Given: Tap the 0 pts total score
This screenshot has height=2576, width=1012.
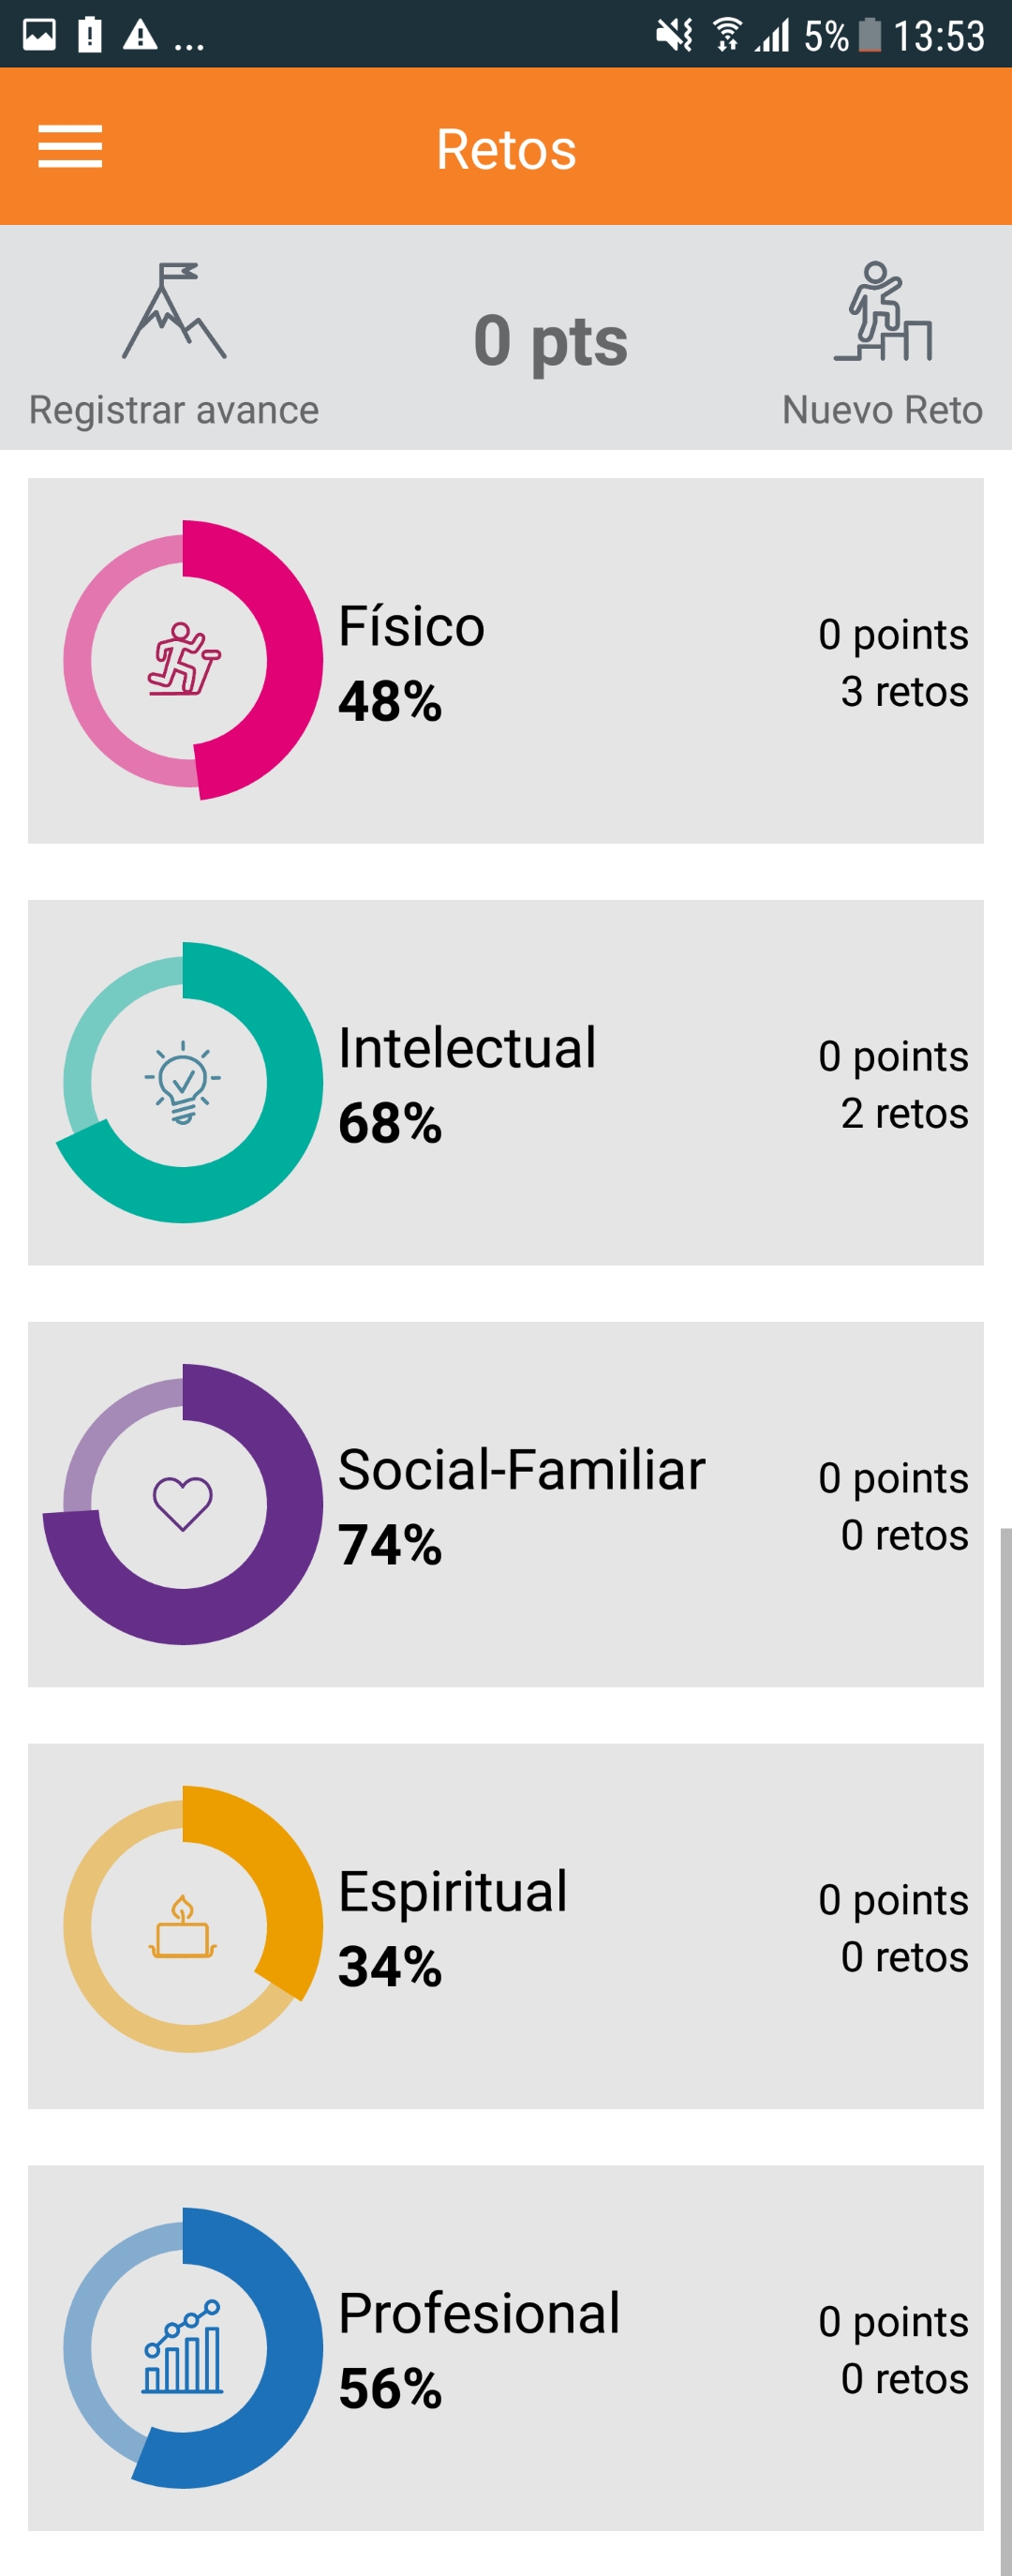Looking at the screenshot, I should [550, 340].
